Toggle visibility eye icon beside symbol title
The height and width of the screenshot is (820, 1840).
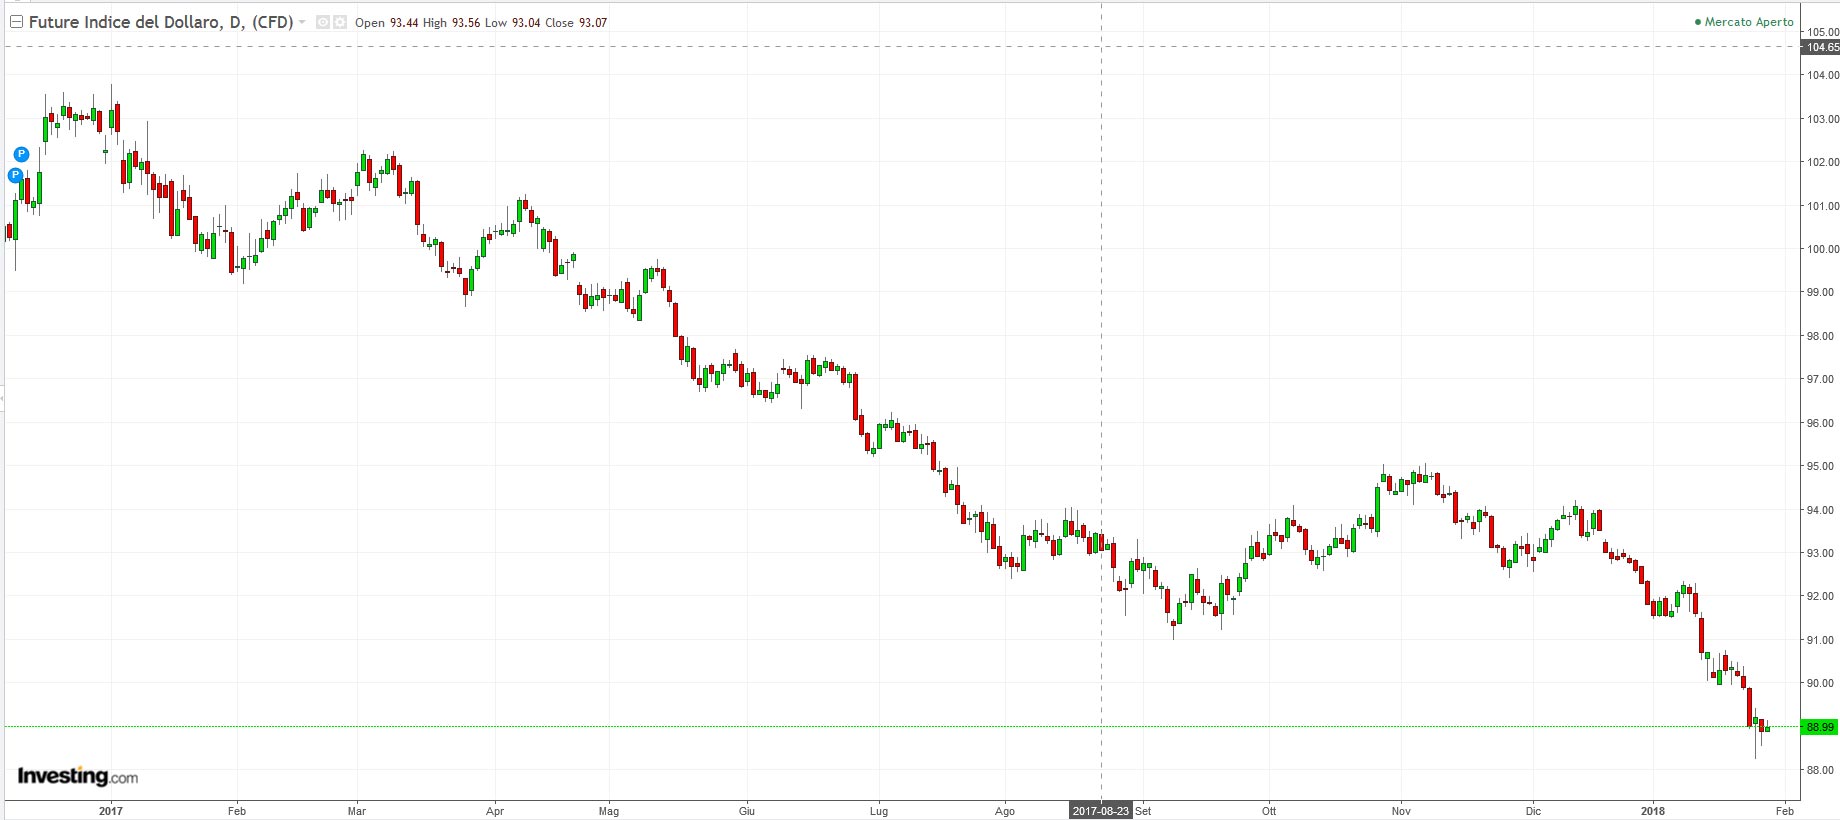(323, 22)
